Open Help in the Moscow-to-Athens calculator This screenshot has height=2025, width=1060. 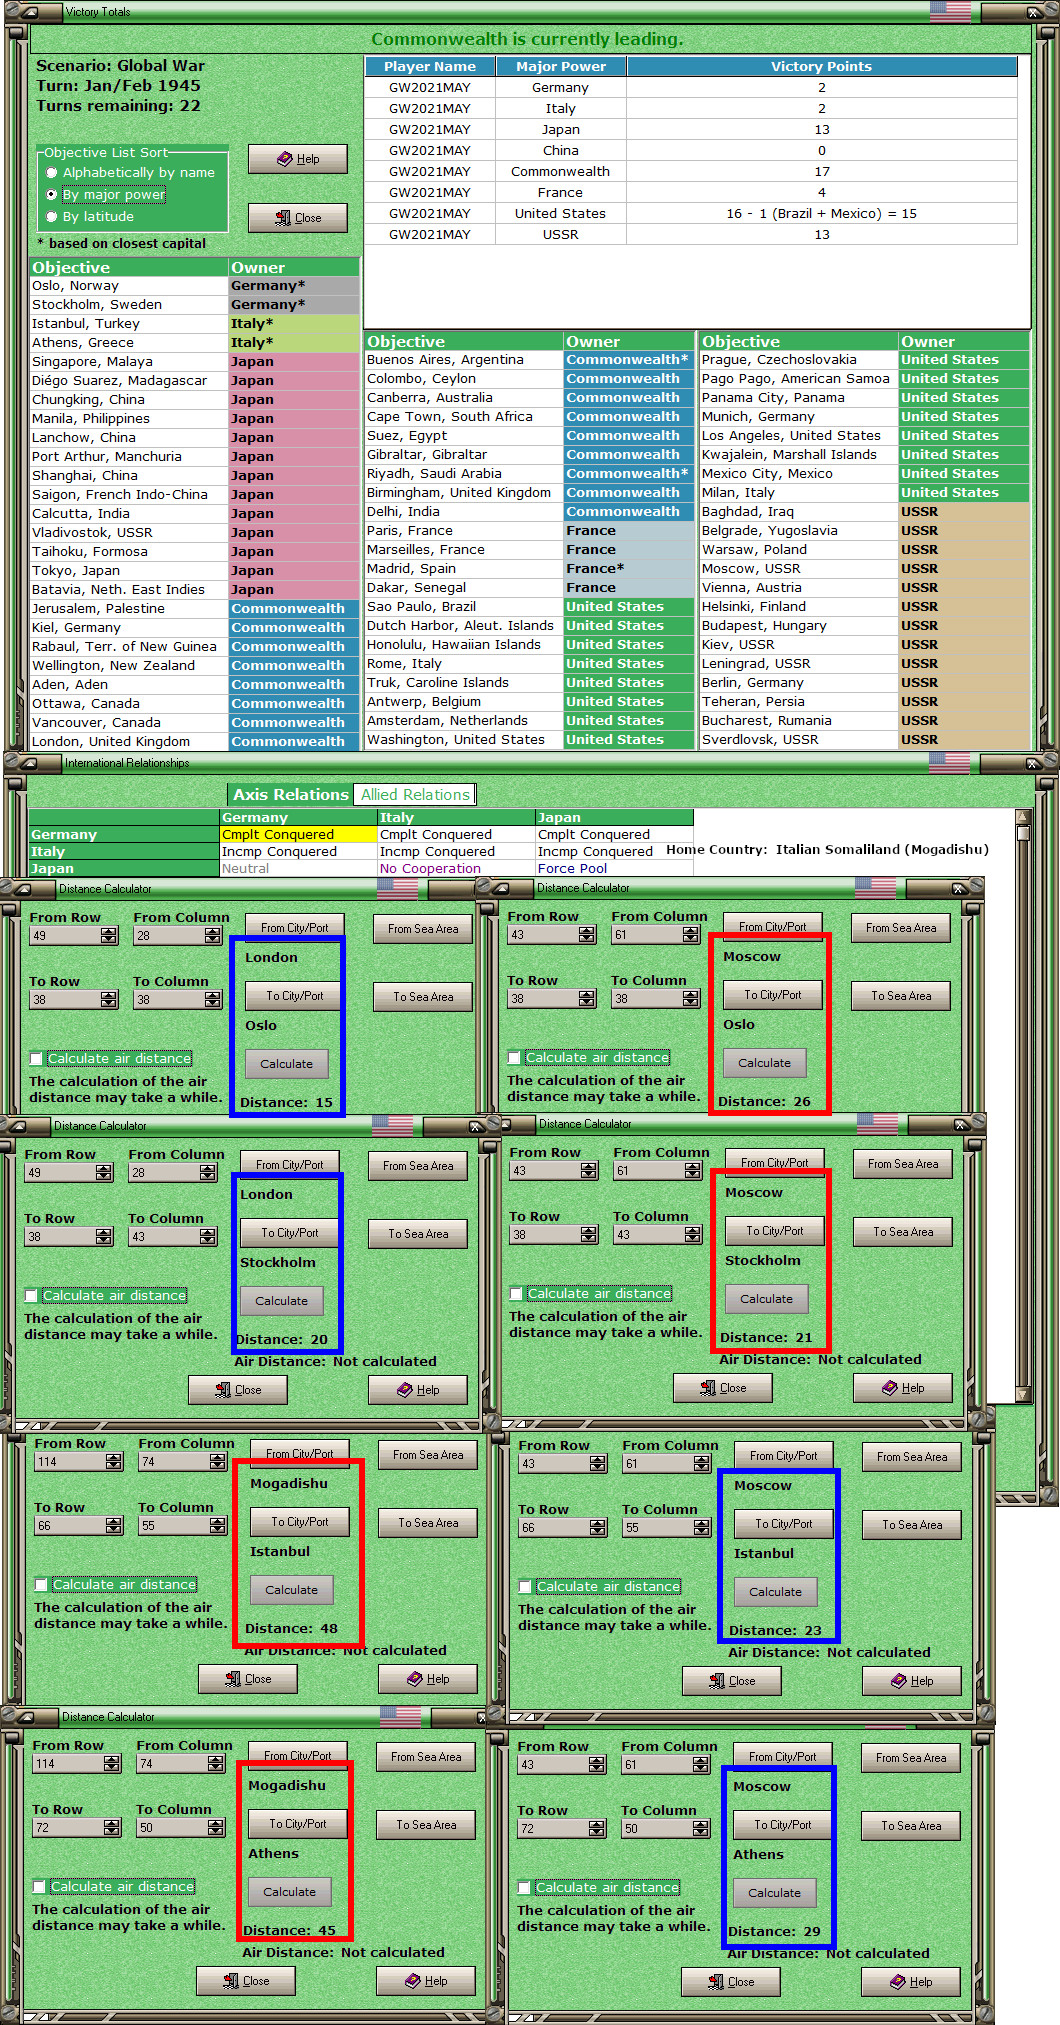911,1982
